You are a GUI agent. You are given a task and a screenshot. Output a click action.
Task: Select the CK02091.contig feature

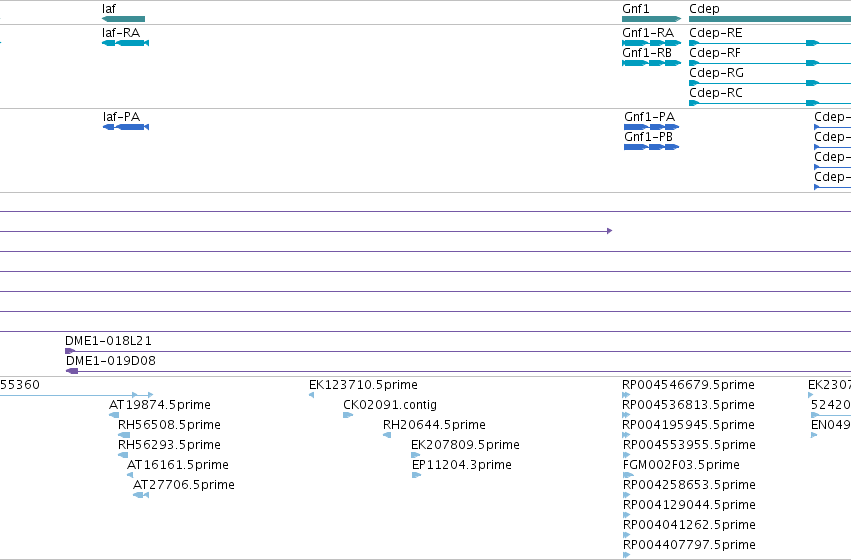348,415
